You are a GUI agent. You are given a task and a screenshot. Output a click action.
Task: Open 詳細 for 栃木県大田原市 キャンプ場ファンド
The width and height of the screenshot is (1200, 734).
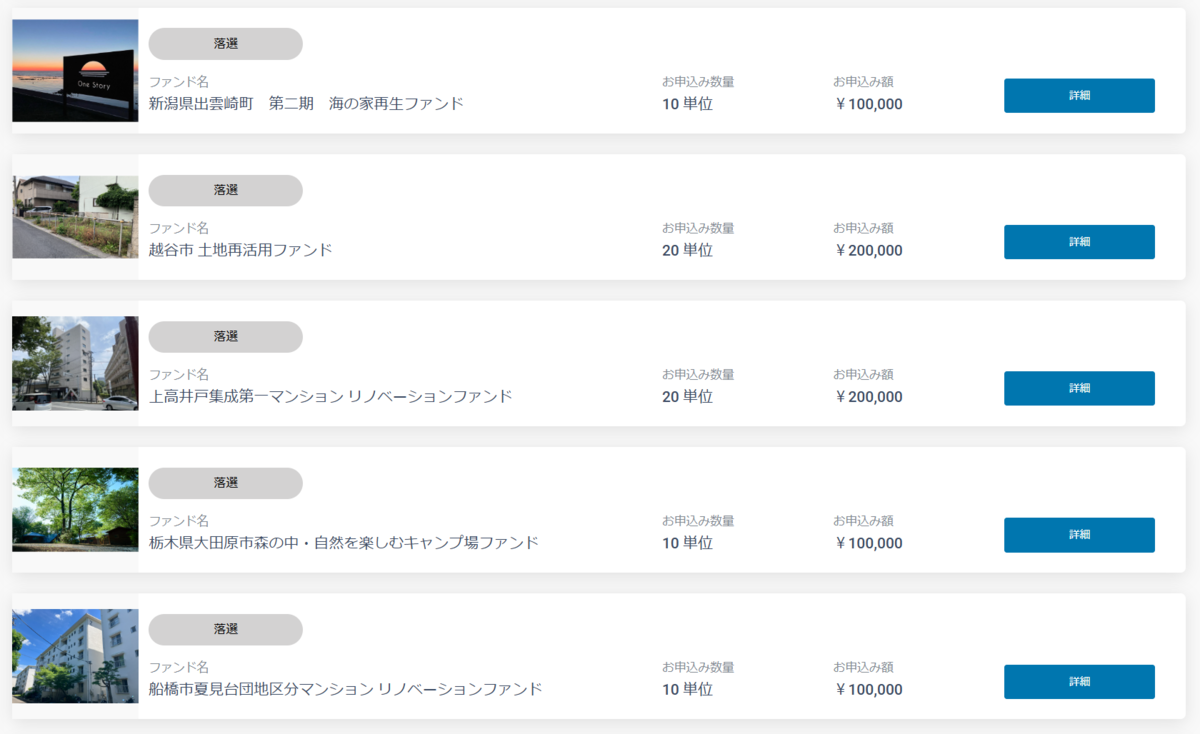[1079, 535]
